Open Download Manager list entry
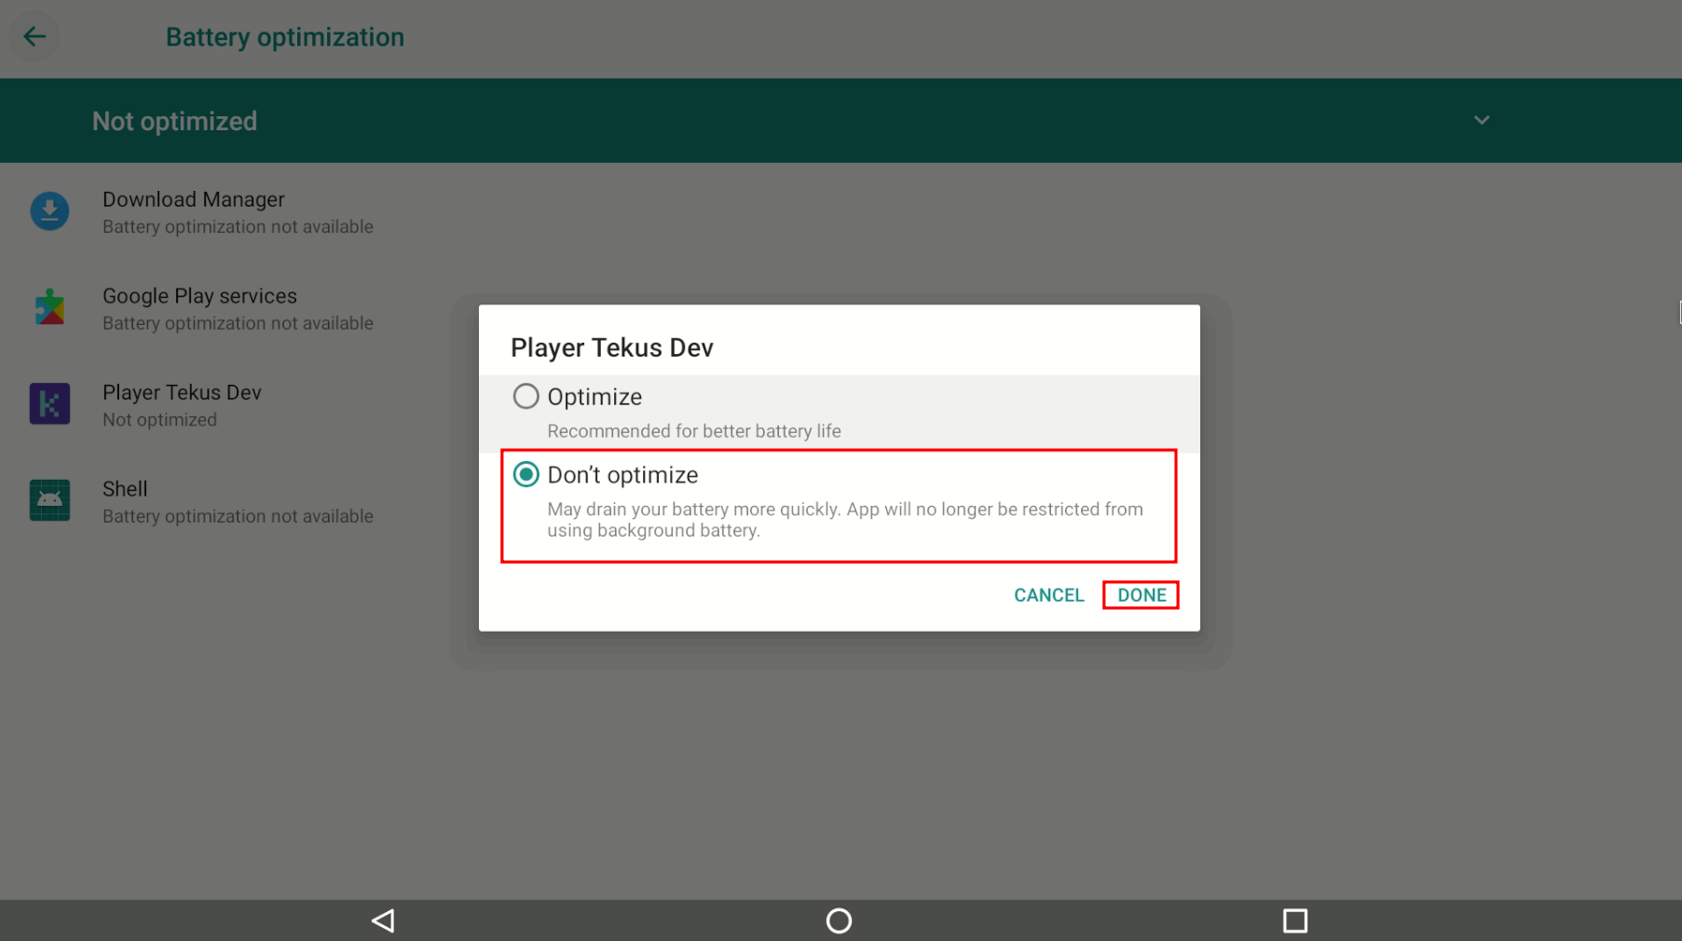 (x=237, y=212)
